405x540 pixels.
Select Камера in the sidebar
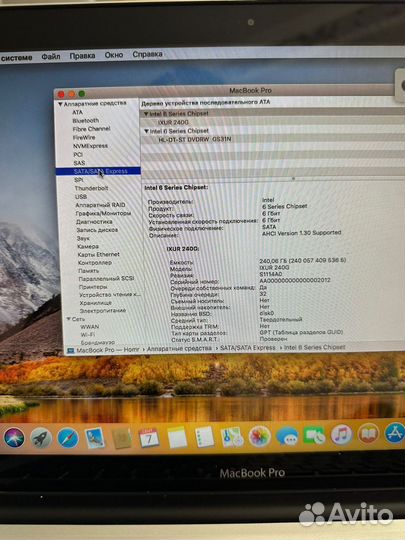[88, 247]
